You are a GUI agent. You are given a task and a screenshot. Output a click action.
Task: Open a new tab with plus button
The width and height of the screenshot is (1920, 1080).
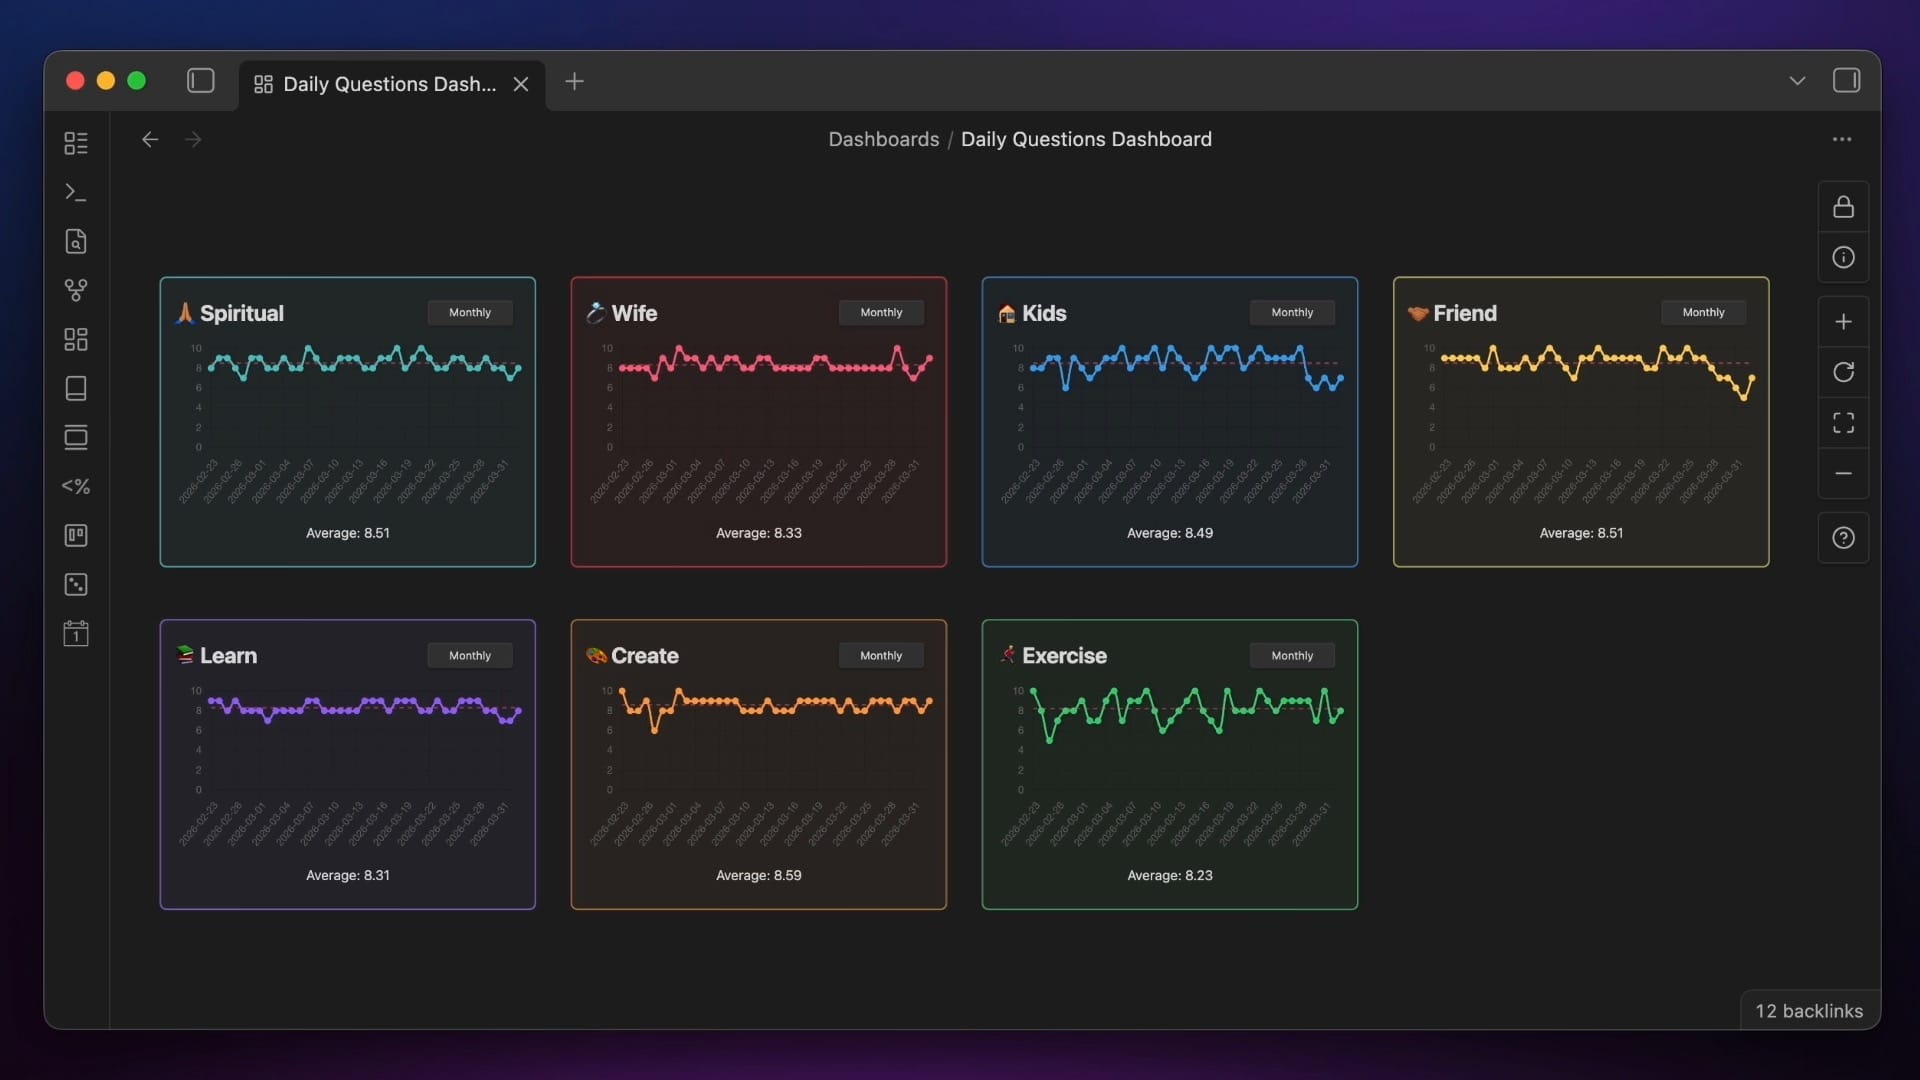coord(574,82)
